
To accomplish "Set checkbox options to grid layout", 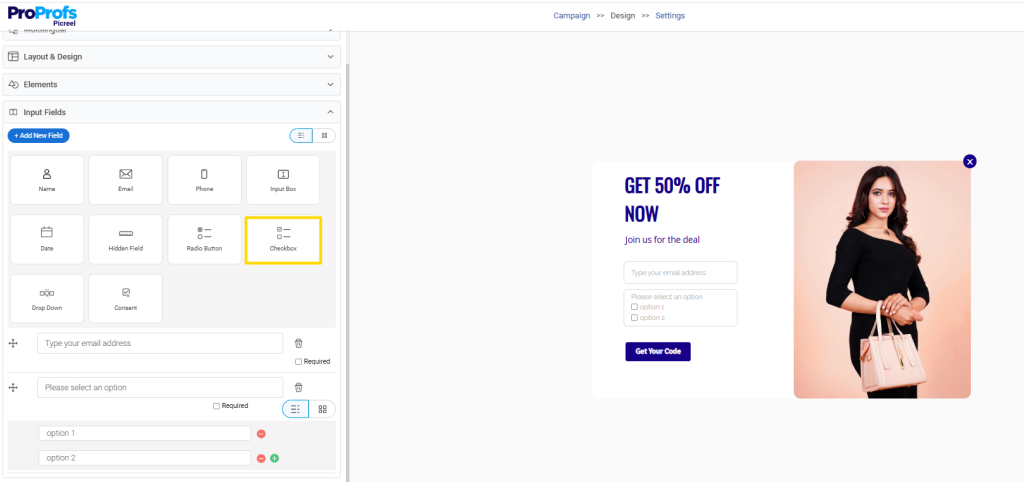I will [322, 410].
